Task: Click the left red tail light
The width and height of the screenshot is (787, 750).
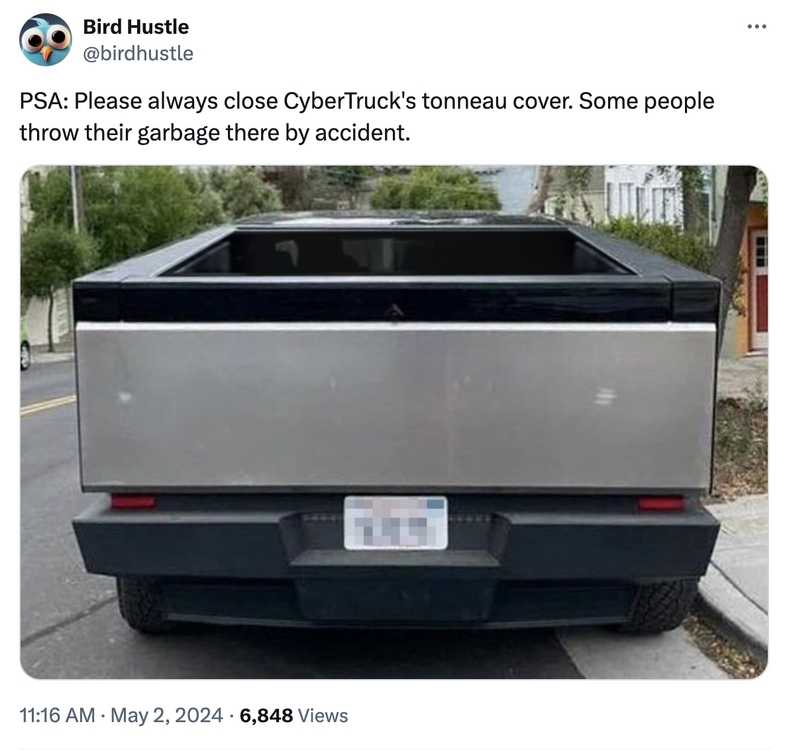Action: (x=133, y=502)
